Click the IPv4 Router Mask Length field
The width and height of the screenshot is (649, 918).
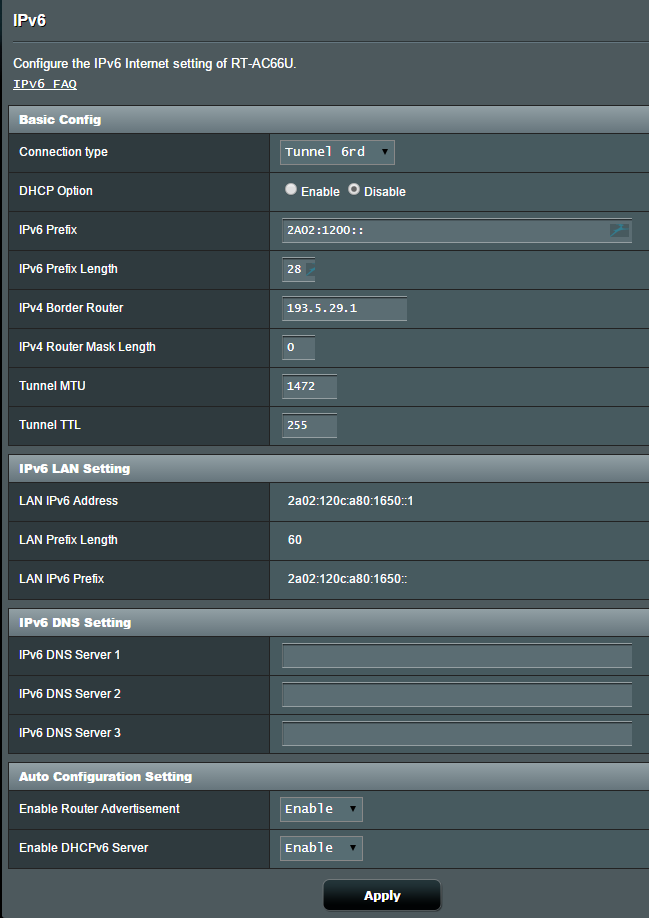coord(297,347)
